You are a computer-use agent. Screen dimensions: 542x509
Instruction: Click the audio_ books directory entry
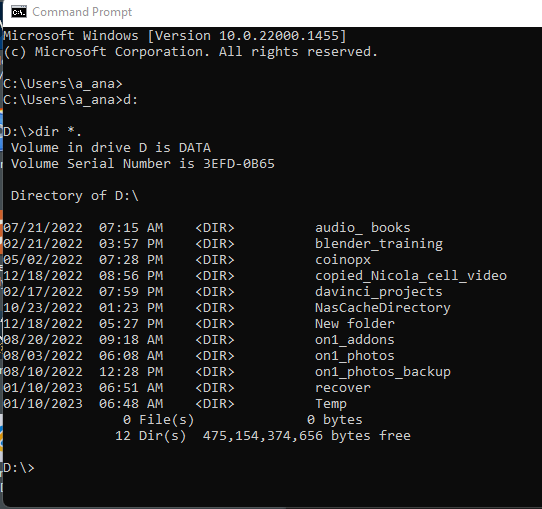point(363,228)
